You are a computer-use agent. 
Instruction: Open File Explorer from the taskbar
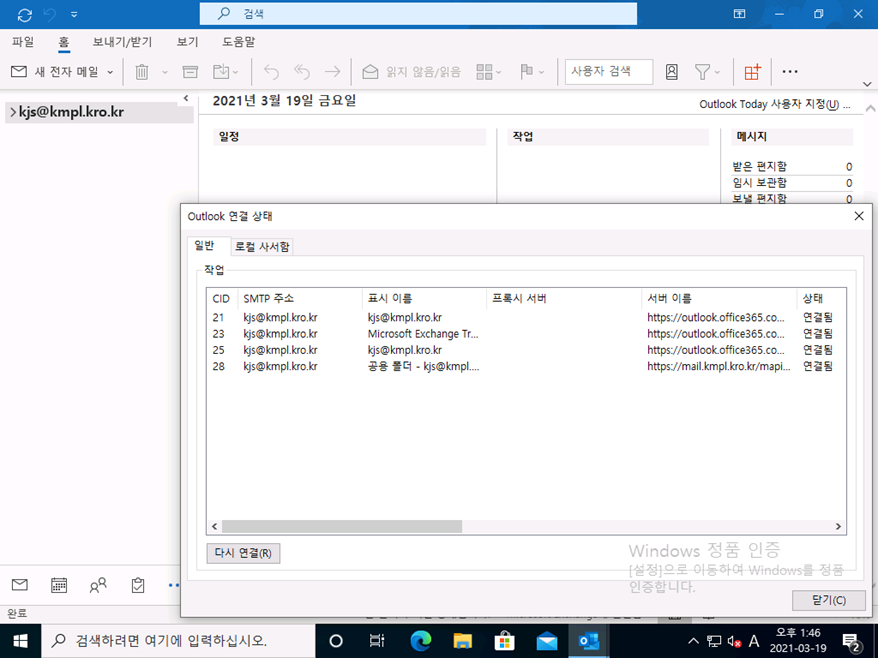(x=463, y=641)
